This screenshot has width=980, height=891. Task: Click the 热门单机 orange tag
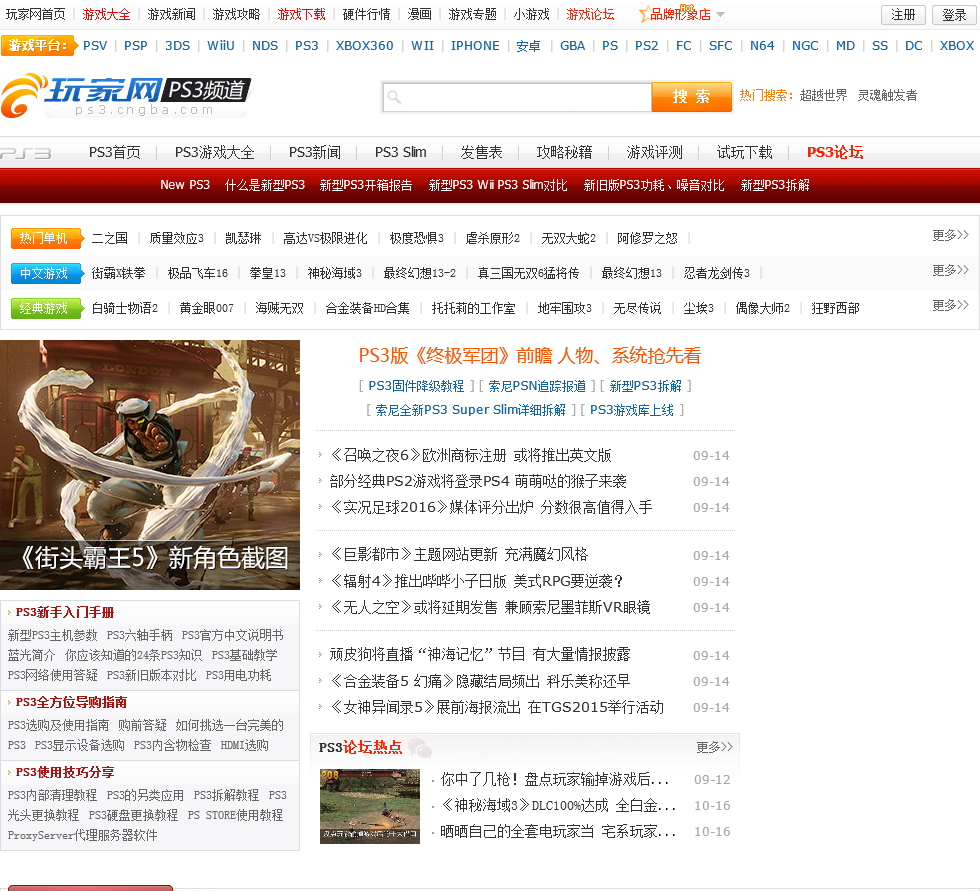pyautogui.click(x=46, y=238)
